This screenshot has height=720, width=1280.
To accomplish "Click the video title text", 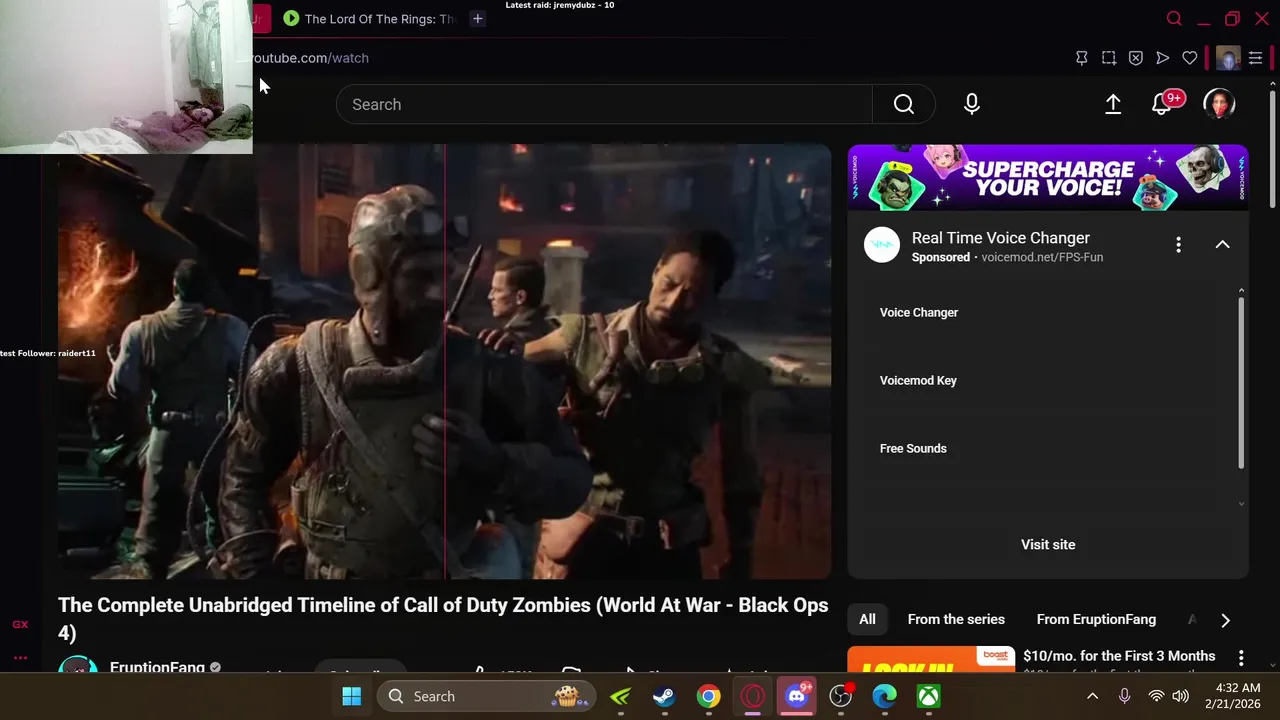I will (443, 619).
